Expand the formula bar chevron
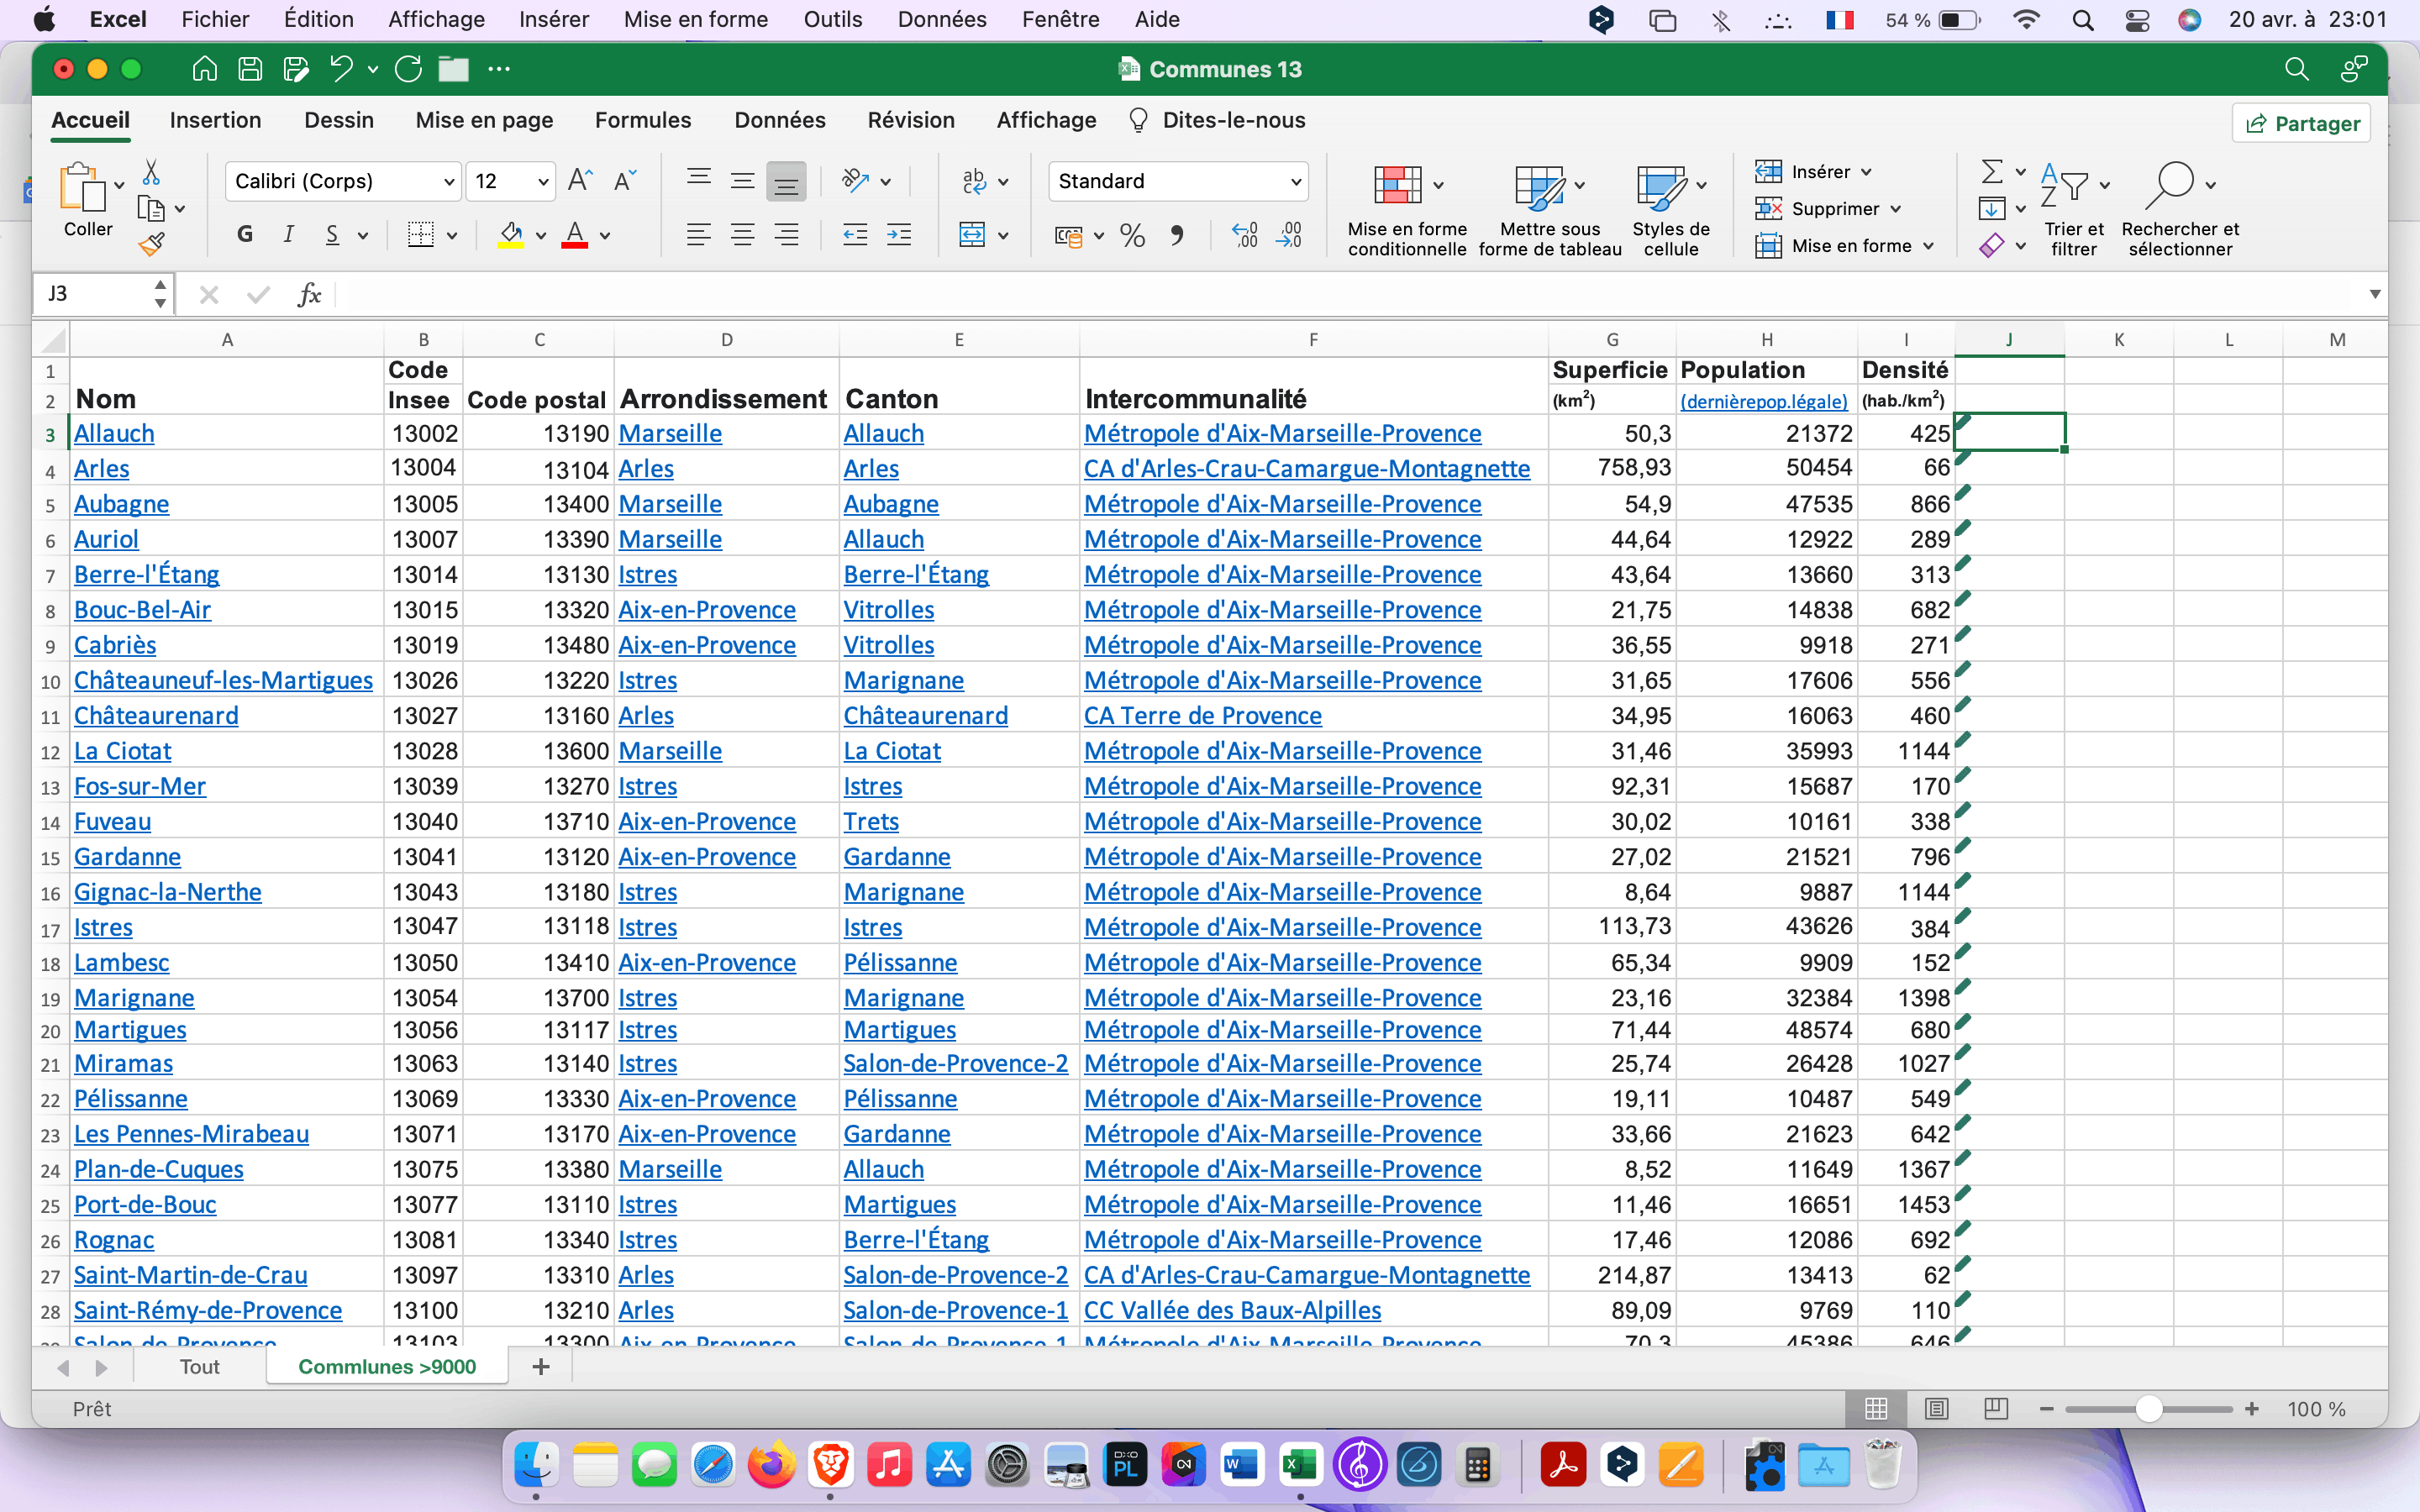 2374,294
